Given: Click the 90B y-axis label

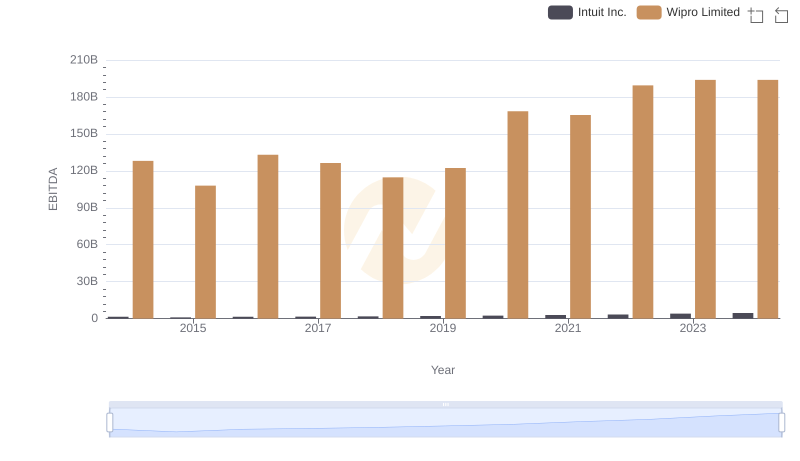Looking at the screenshot, I should (x=87, y=208).
